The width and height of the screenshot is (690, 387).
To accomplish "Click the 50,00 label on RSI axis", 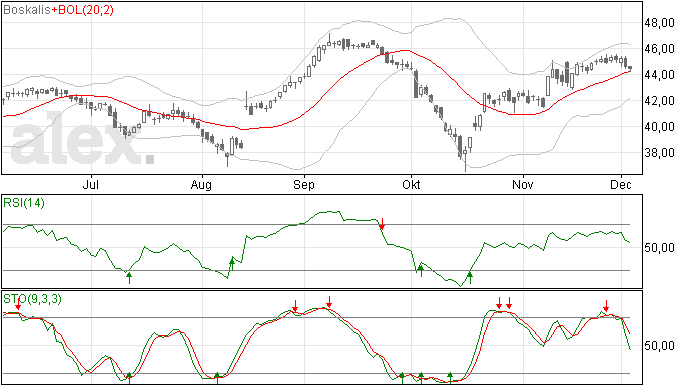I will point(659,248).
